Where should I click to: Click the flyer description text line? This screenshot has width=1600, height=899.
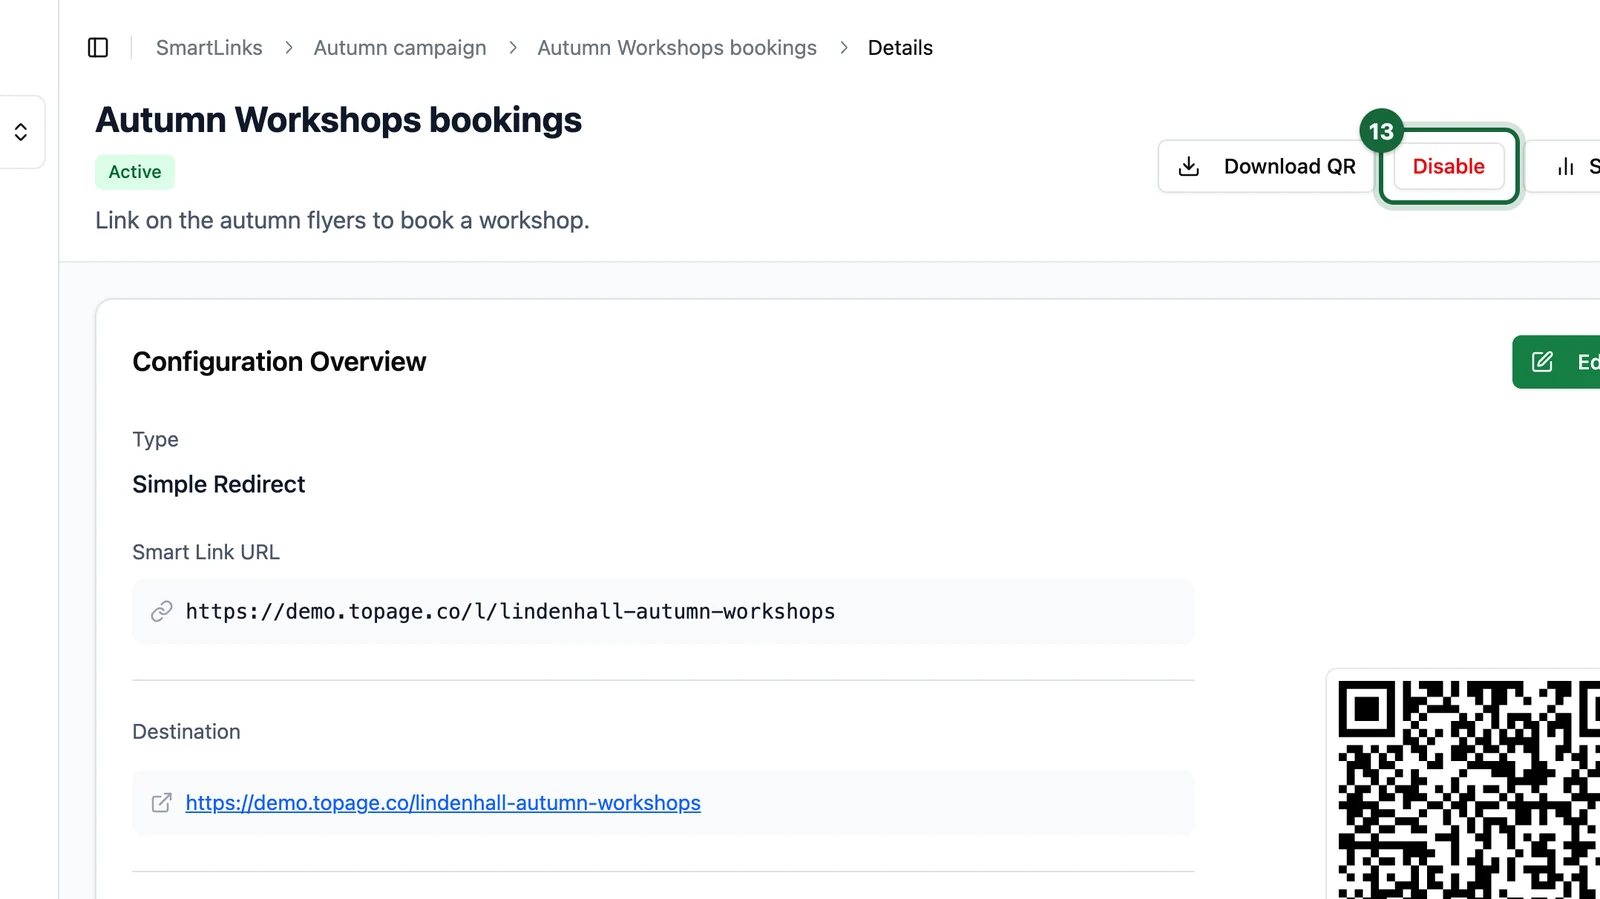click(342, 220)
